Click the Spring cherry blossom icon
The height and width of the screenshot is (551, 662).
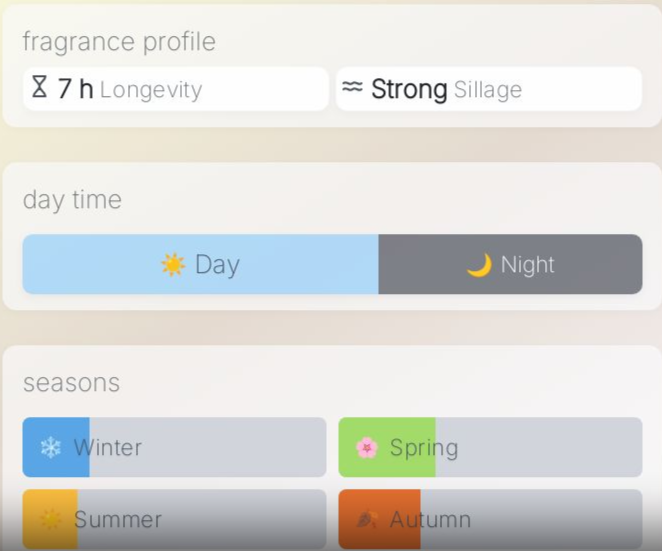(367, 447)
